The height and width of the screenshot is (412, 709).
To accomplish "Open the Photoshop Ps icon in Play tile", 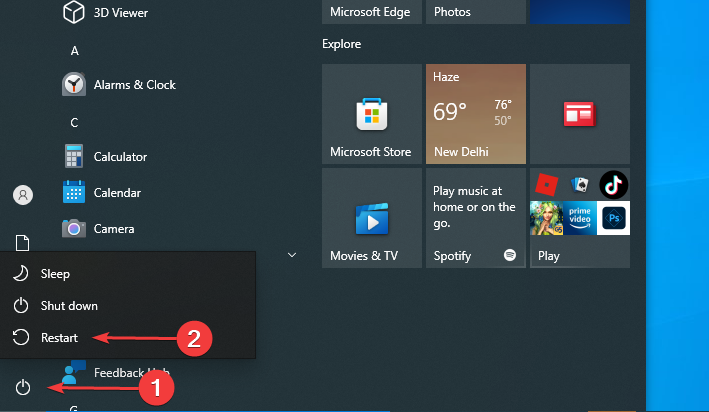I will point(614,218).
